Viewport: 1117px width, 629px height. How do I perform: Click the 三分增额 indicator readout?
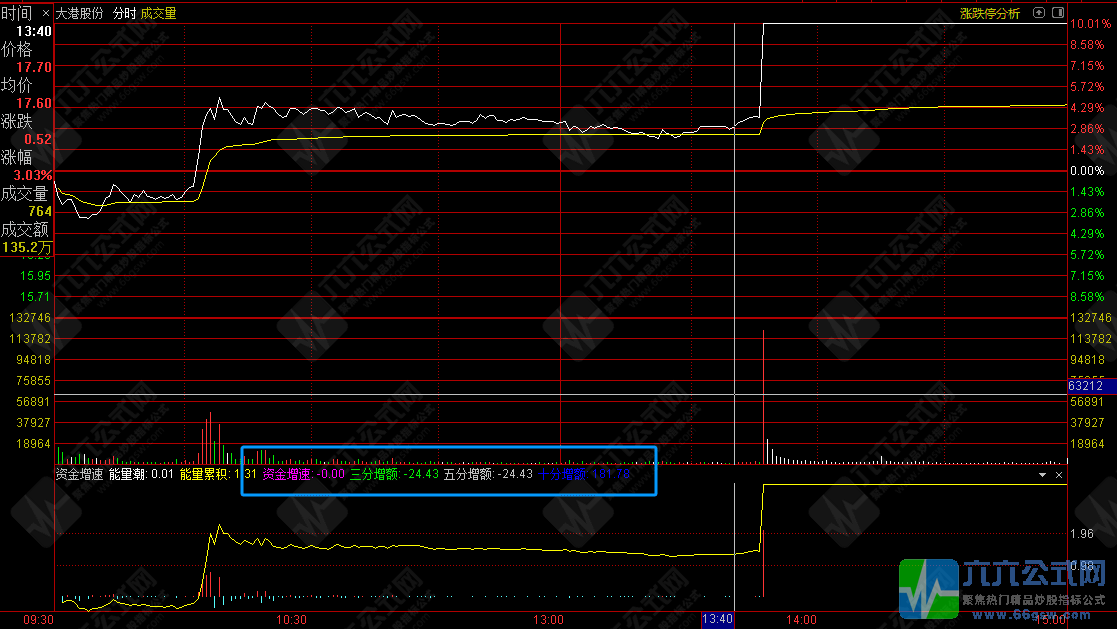pos(394,474)
